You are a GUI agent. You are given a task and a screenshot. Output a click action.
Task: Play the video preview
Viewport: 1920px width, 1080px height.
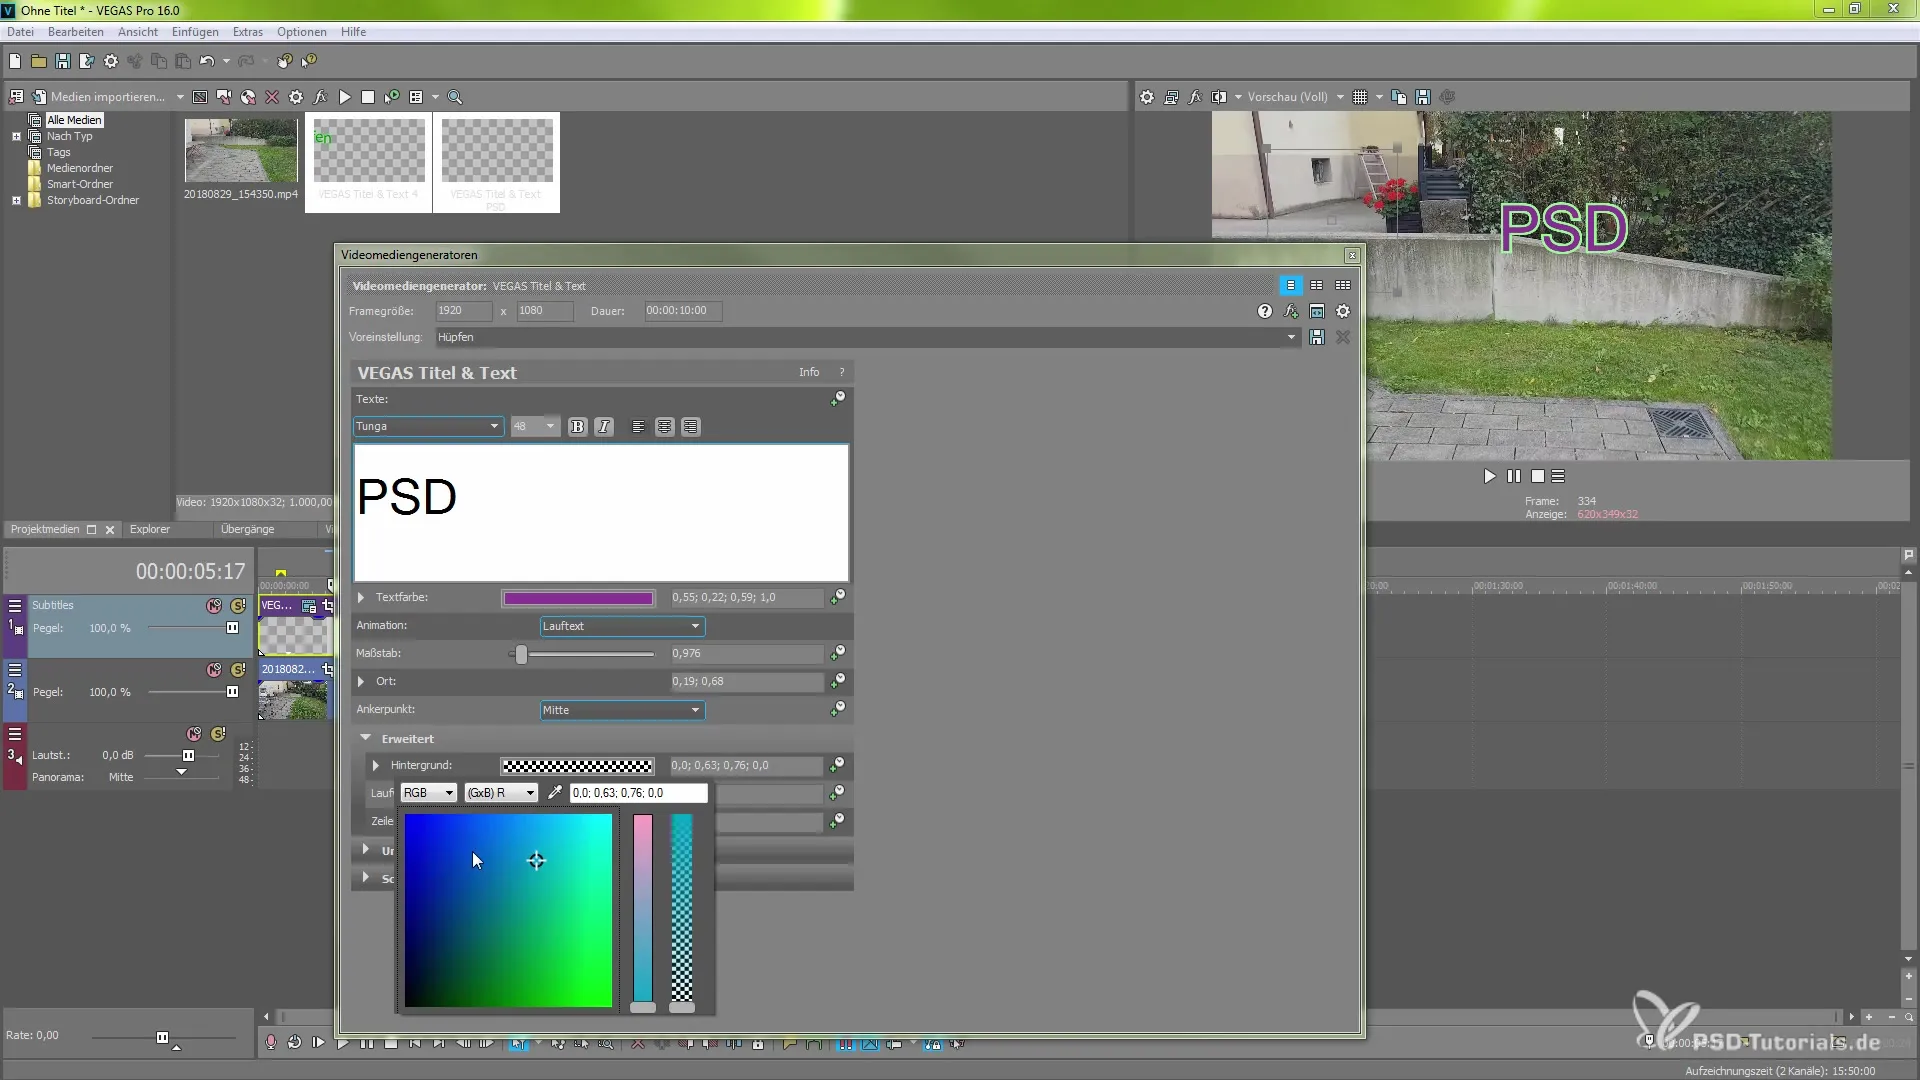click(x=1490, y=477)
